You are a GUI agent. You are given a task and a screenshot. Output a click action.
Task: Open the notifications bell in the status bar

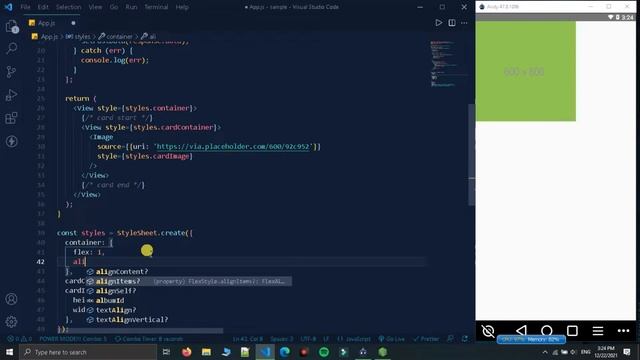click(464, 339)
